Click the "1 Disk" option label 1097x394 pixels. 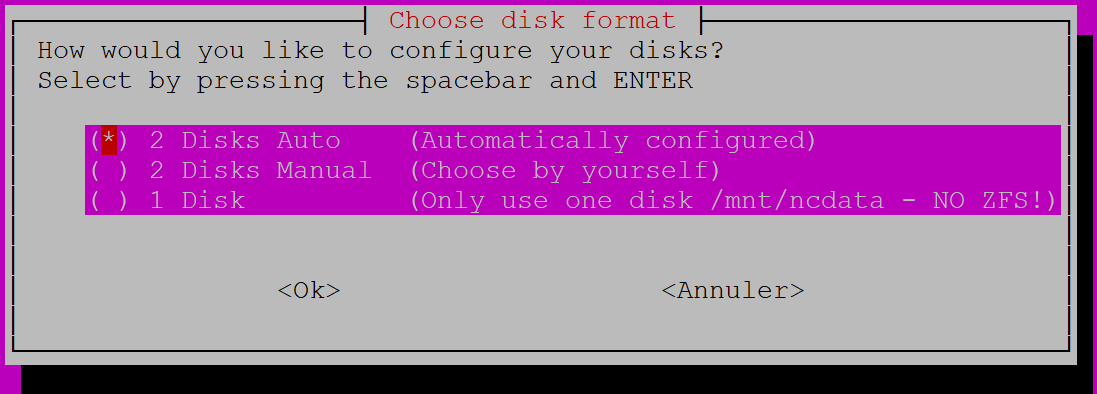tap(197, 201)
